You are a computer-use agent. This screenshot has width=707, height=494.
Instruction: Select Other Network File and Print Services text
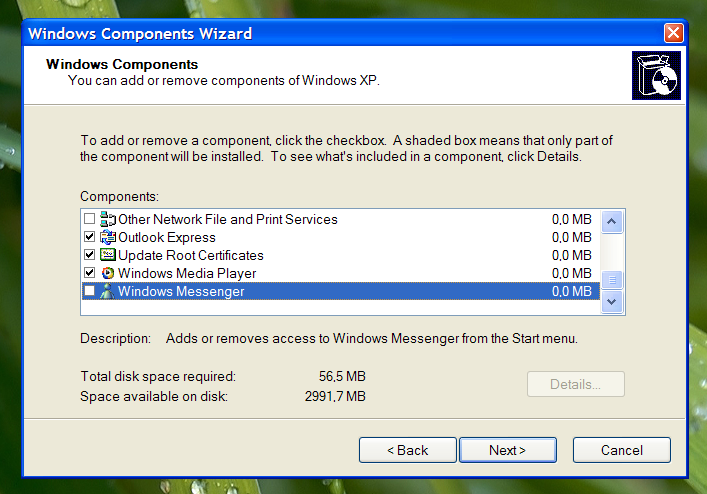pos(228,220)
